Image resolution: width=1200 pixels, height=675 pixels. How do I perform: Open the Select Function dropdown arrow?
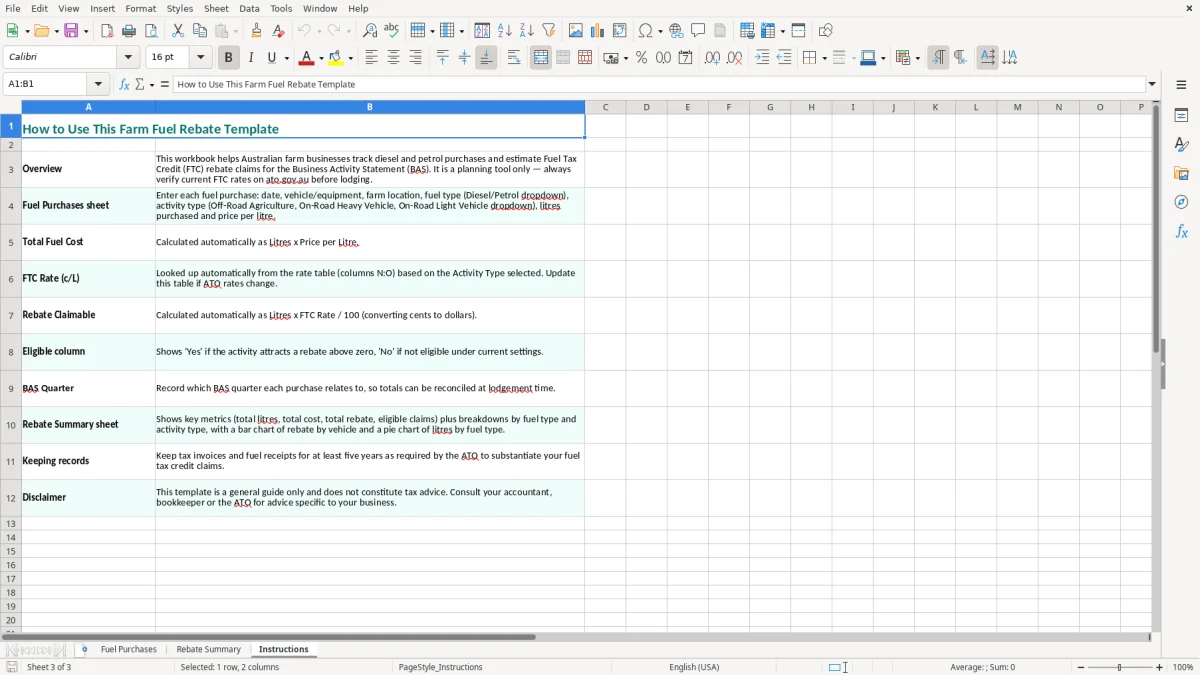(x=152, y=85)
